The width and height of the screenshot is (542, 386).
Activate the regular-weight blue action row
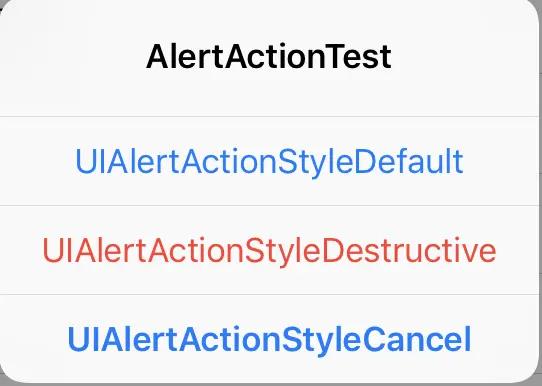pyautogui.click(x=270, y=161)
